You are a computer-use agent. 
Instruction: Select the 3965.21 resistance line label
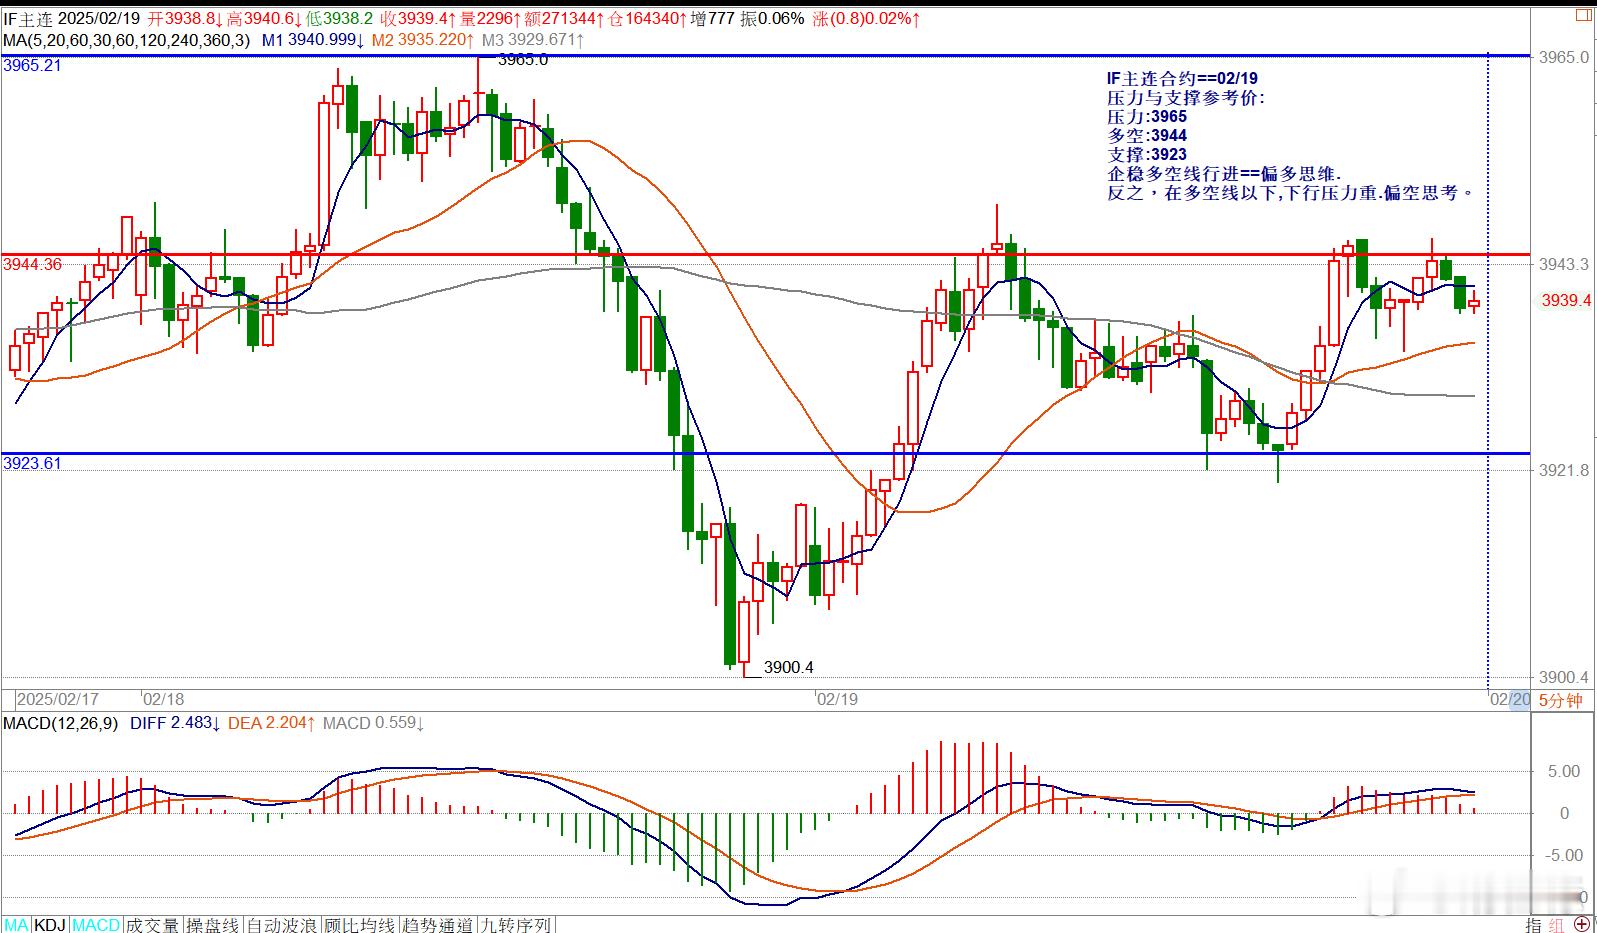click(x=32, y=66)
